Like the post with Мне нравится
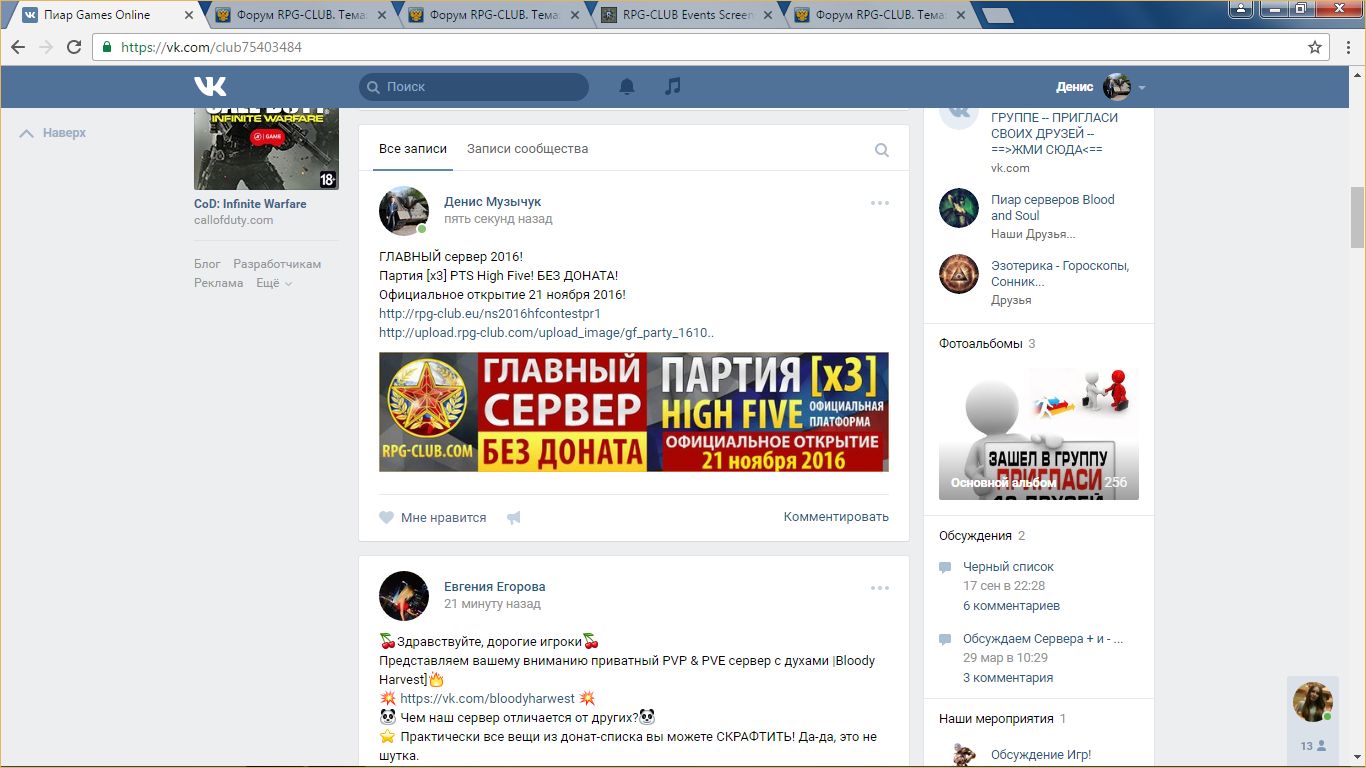Screen dimensions: 1366x768 (433, 518)
